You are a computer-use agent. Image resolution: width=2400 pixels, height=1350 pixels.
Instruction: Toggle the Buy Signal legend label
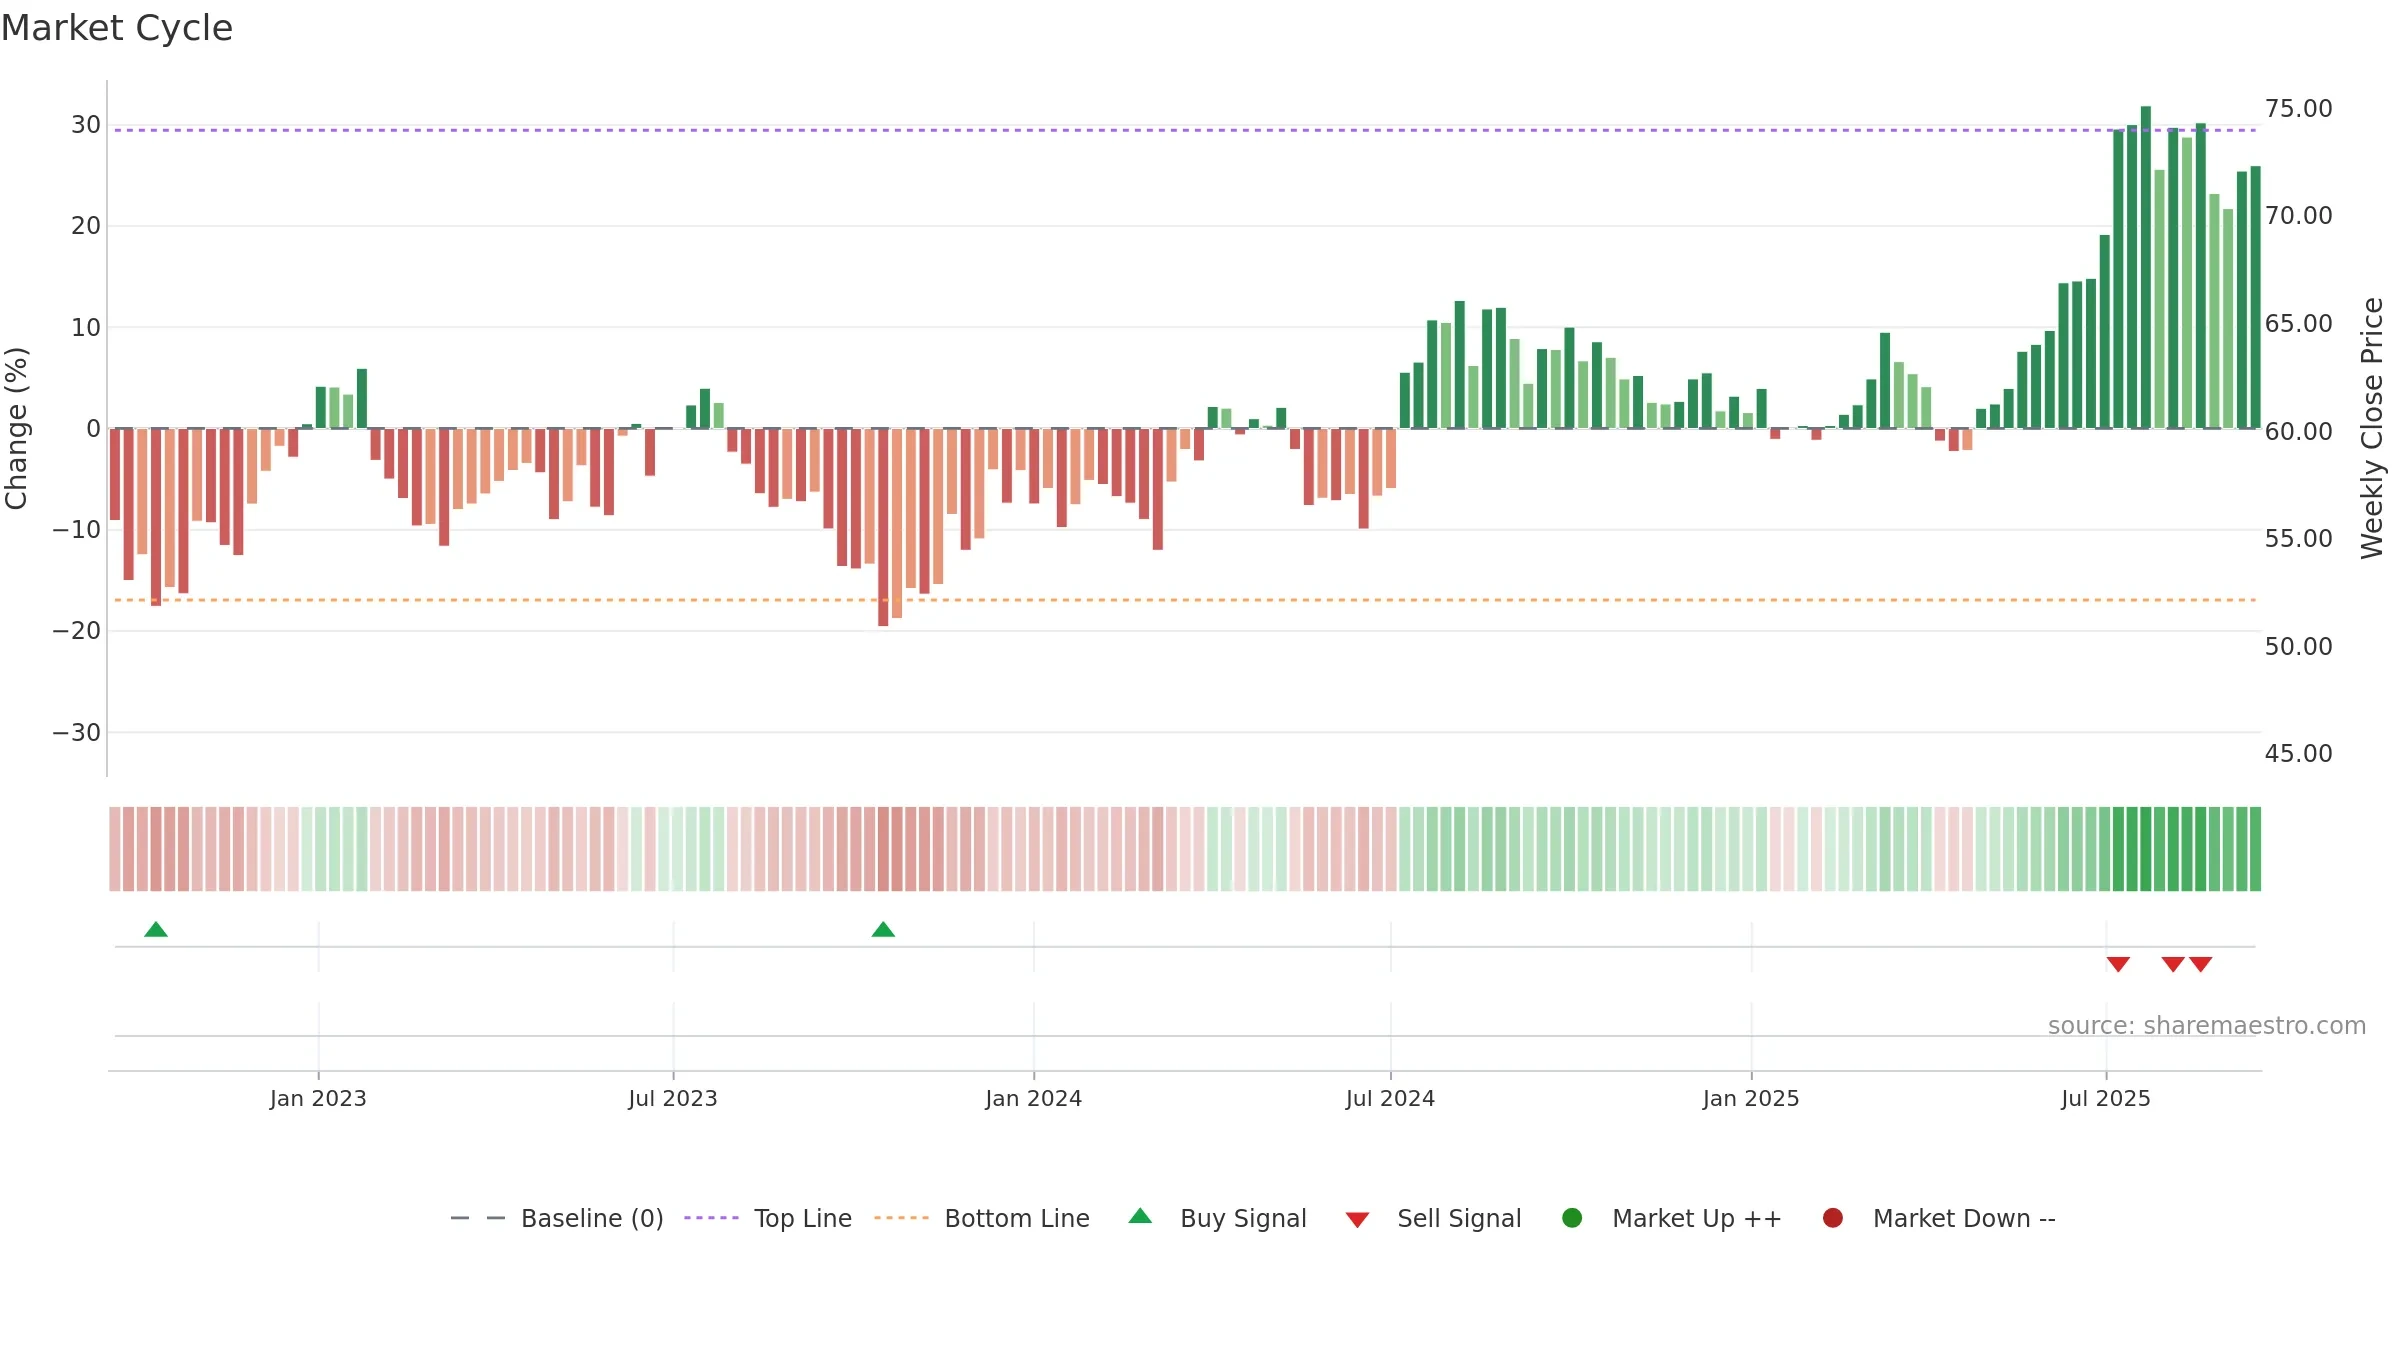pos(1243,1219)
